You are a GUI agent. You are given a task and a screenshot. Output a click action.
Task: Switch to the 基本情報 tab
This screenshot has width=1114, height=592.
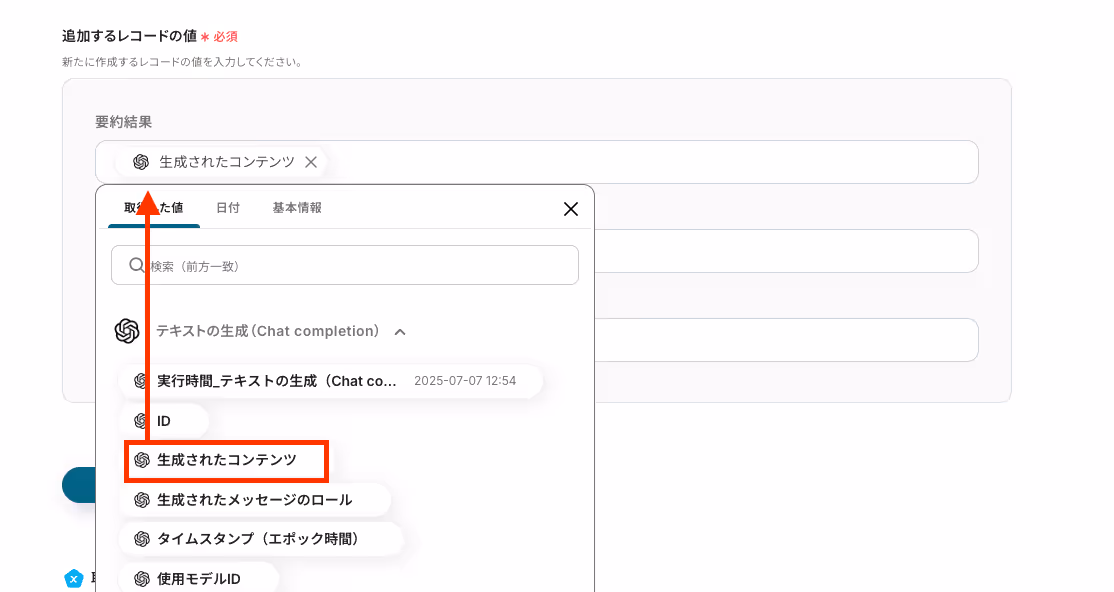pos(297,208)
